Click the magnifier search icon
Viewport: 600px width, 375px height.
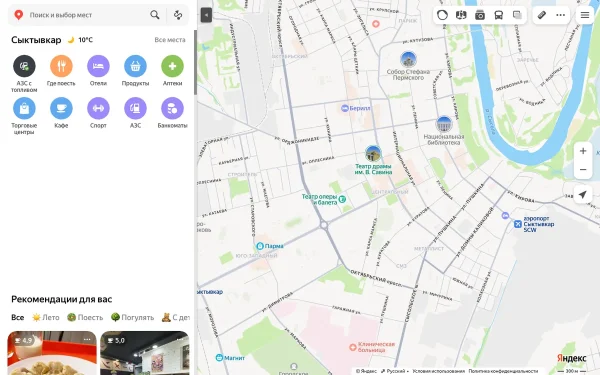pos(155,15)
